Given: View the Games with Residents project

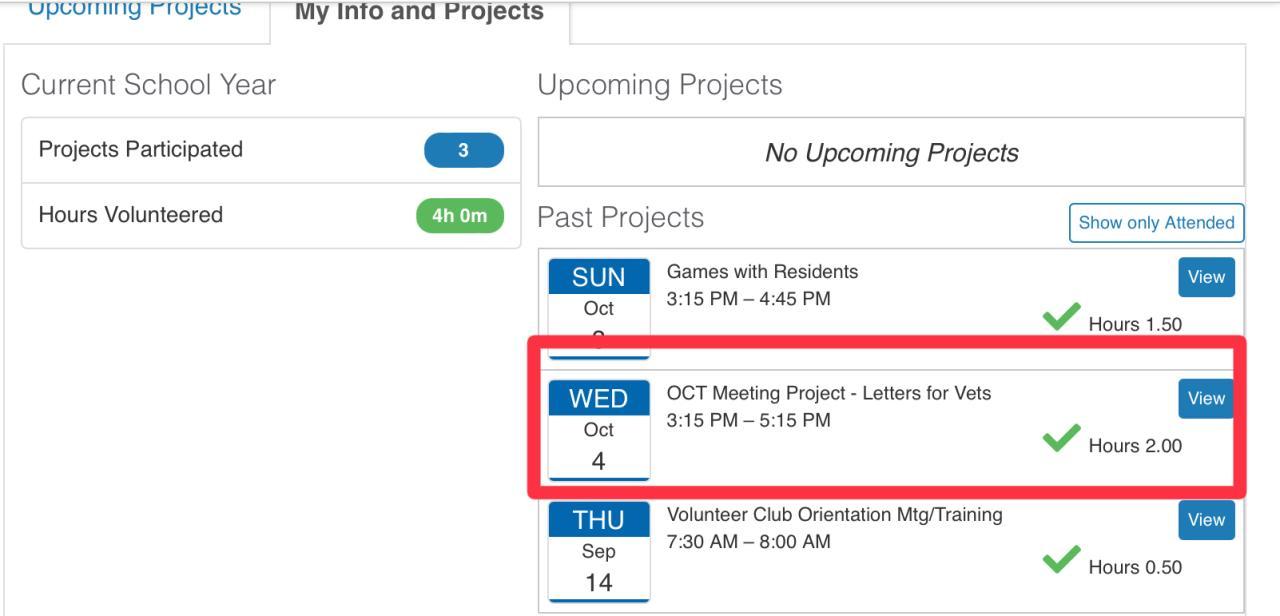Looking at the screenshot, I should point(1206,277).
